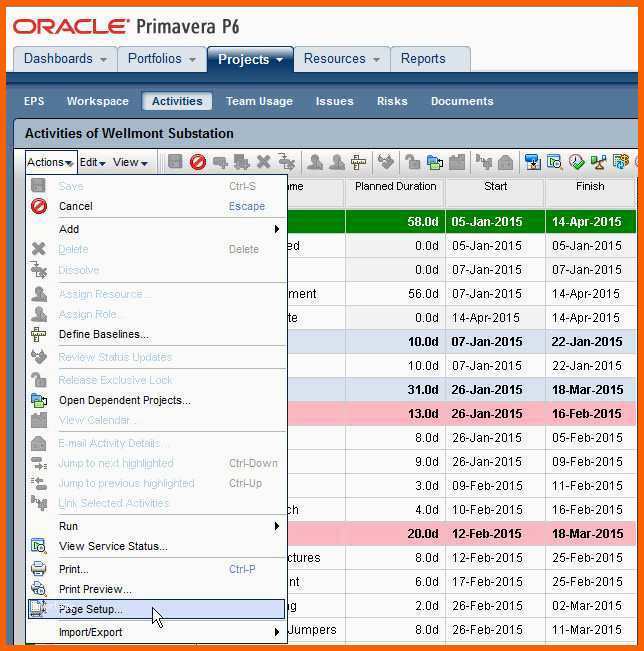Click the Assign Resource toolbar icon

(315, 162)
